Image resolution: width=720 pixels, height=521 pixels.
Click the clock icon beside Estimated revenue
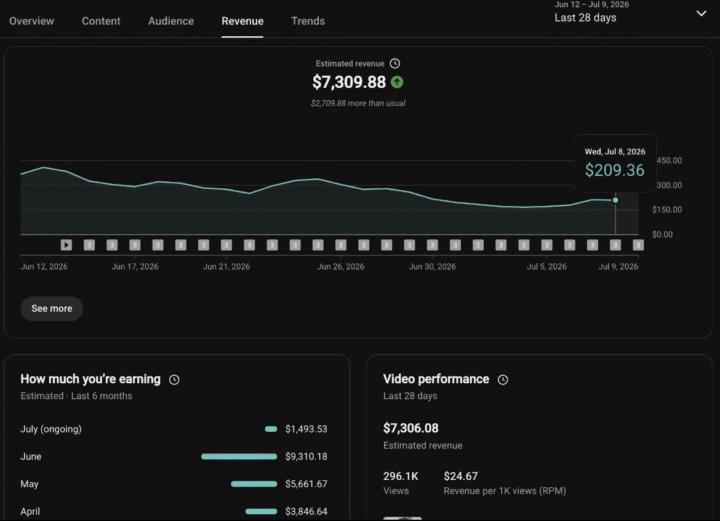[x=395, y=63]
